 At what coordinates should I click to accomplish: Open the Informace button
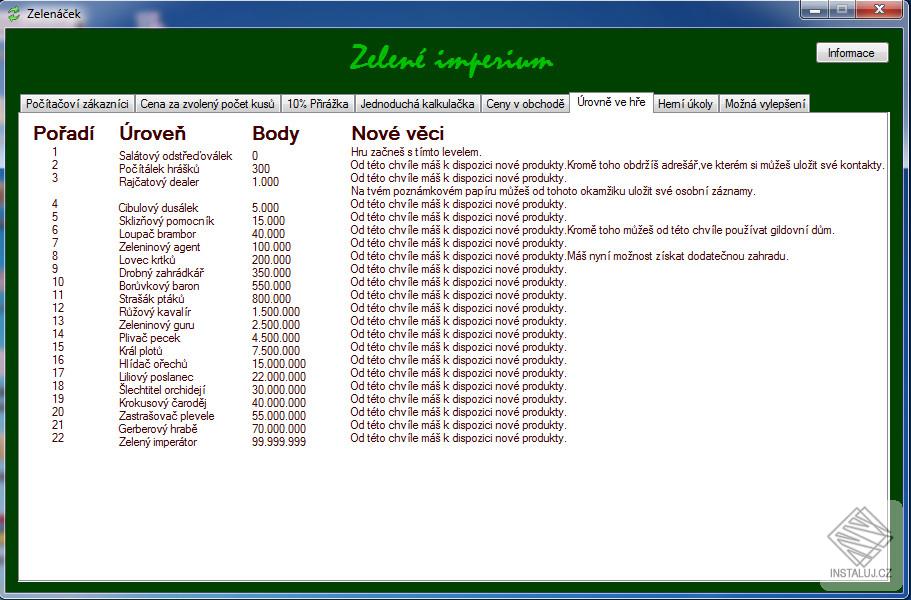[852, 53]
